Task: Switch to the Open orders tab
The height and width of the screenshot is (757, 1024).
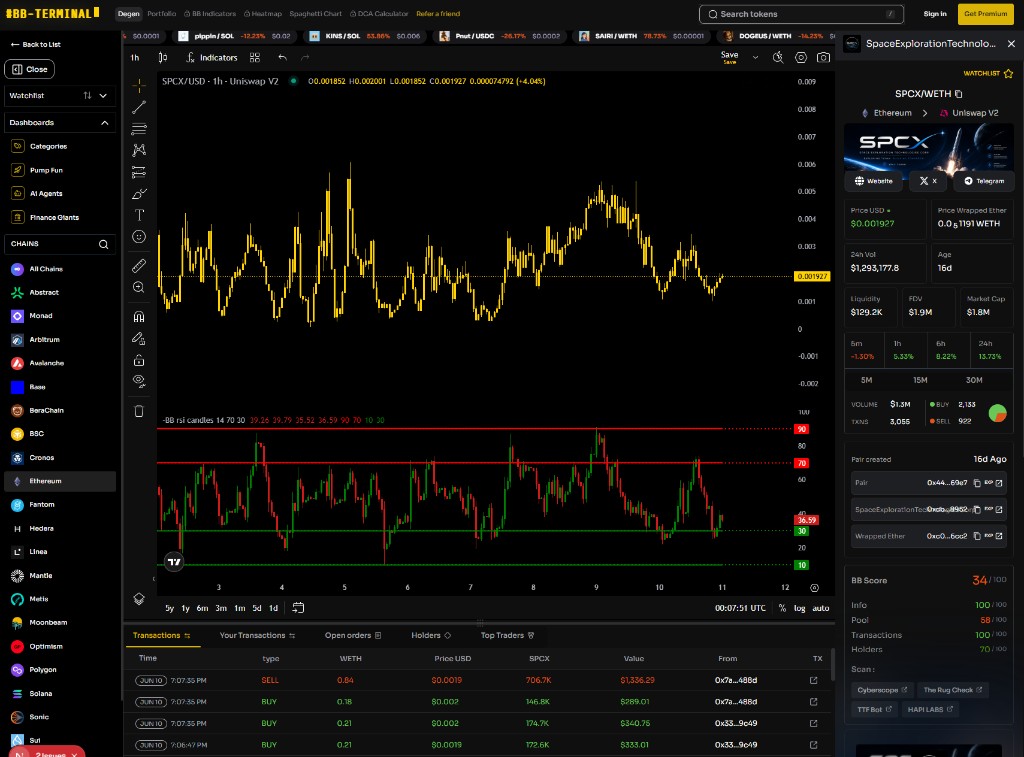Action: pos(353,636)
